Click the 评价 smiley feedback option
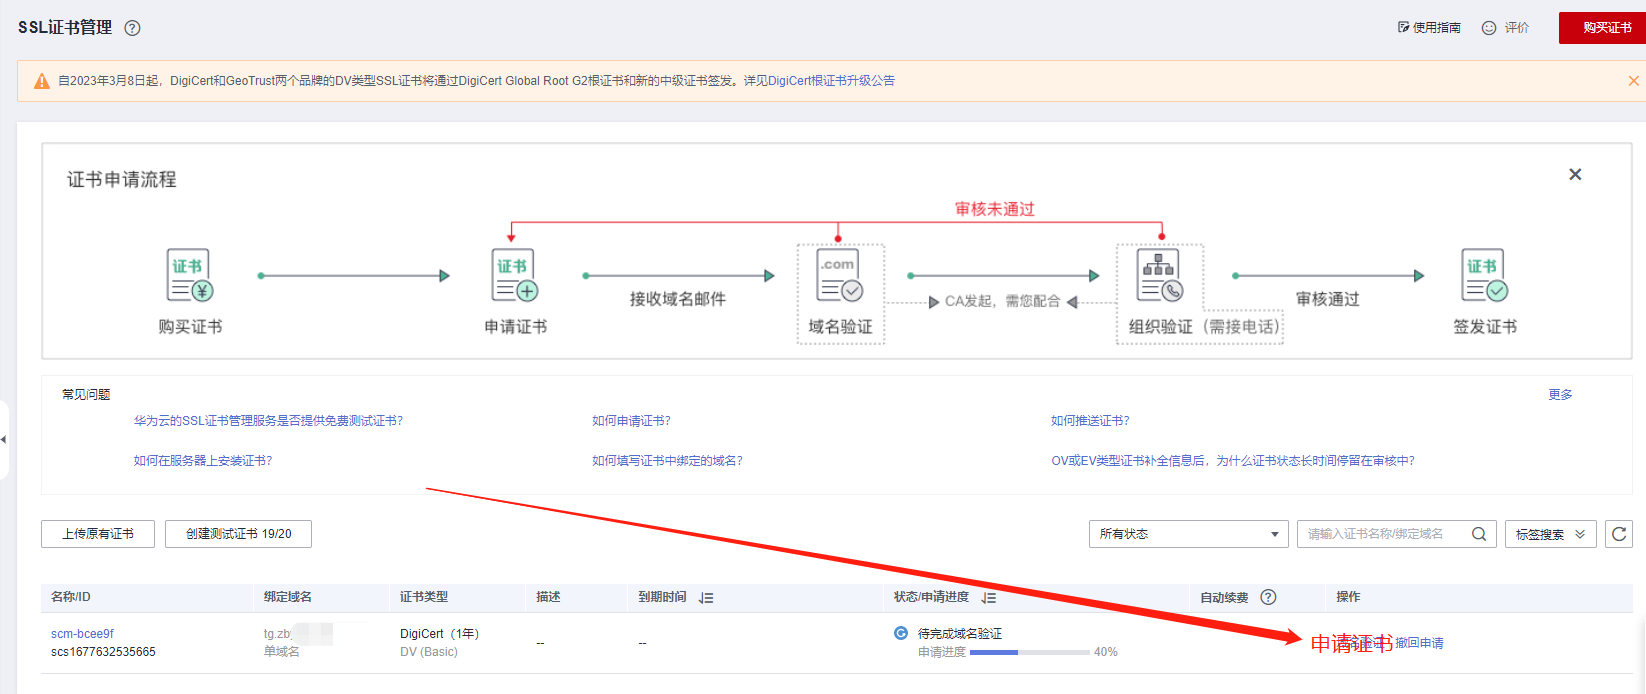This screenshot has width=1646, height=694. pyautogui.click(x=1505, y=28)
